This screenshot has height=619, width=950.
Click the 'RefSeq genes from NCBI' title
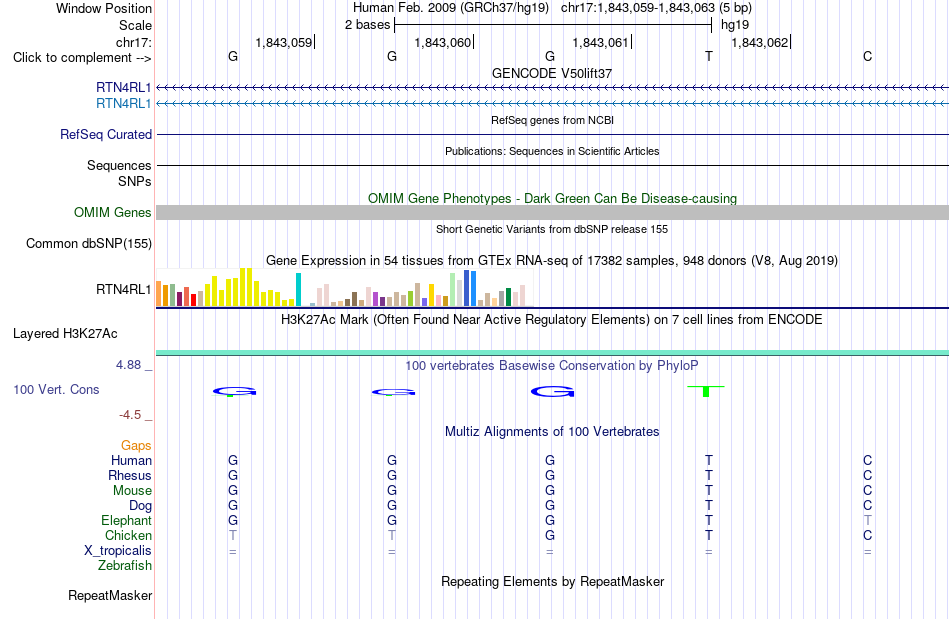[553, 120]
